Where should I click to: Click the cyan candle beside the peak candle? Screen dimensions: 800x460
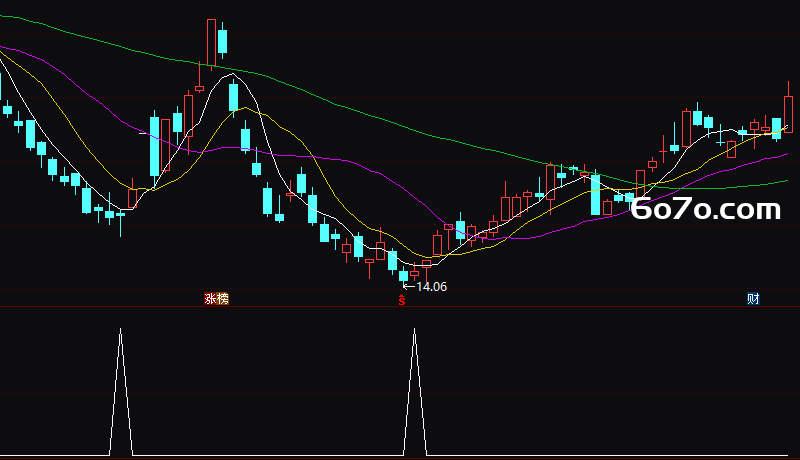(222, 41)
